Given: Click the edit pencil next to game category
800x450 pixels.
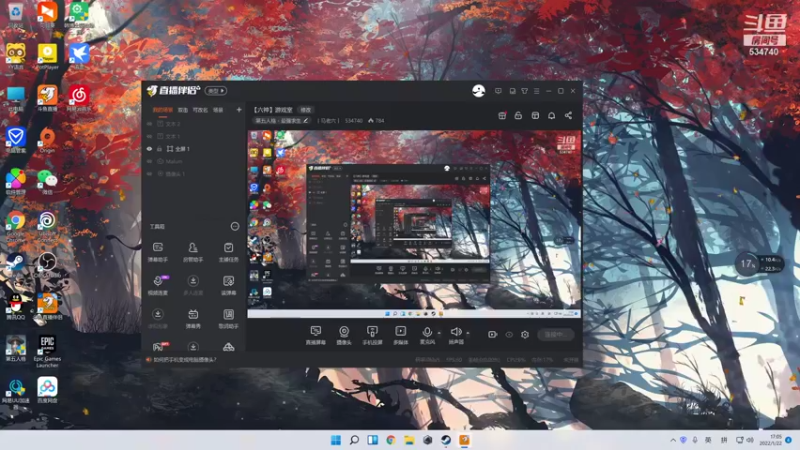Looking at the screenshot, I should [306, 121].
